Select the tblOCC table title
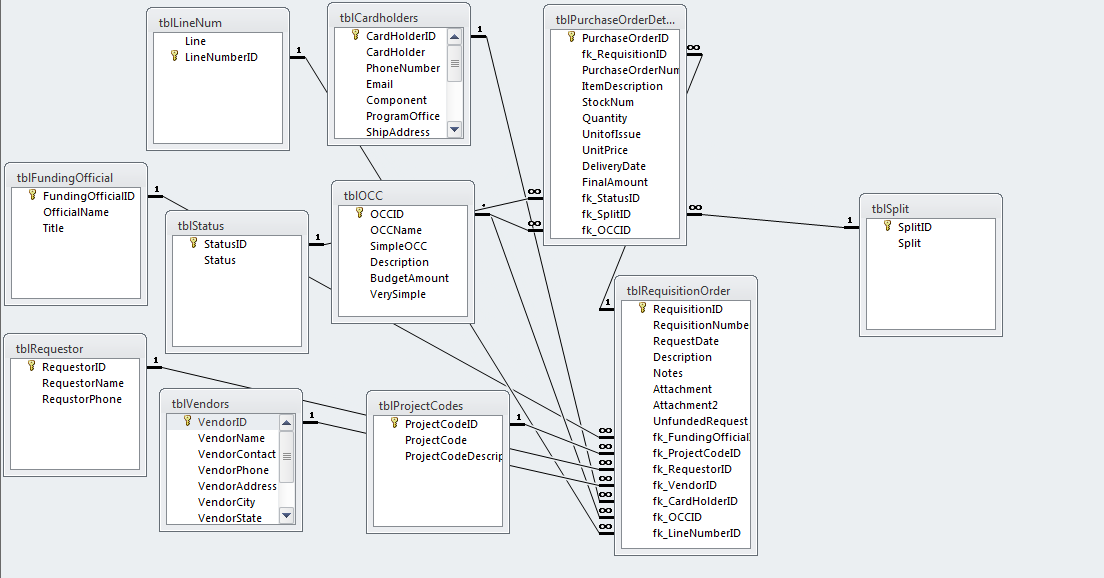This screenshot has height=578, width=1104. point(363,196)
